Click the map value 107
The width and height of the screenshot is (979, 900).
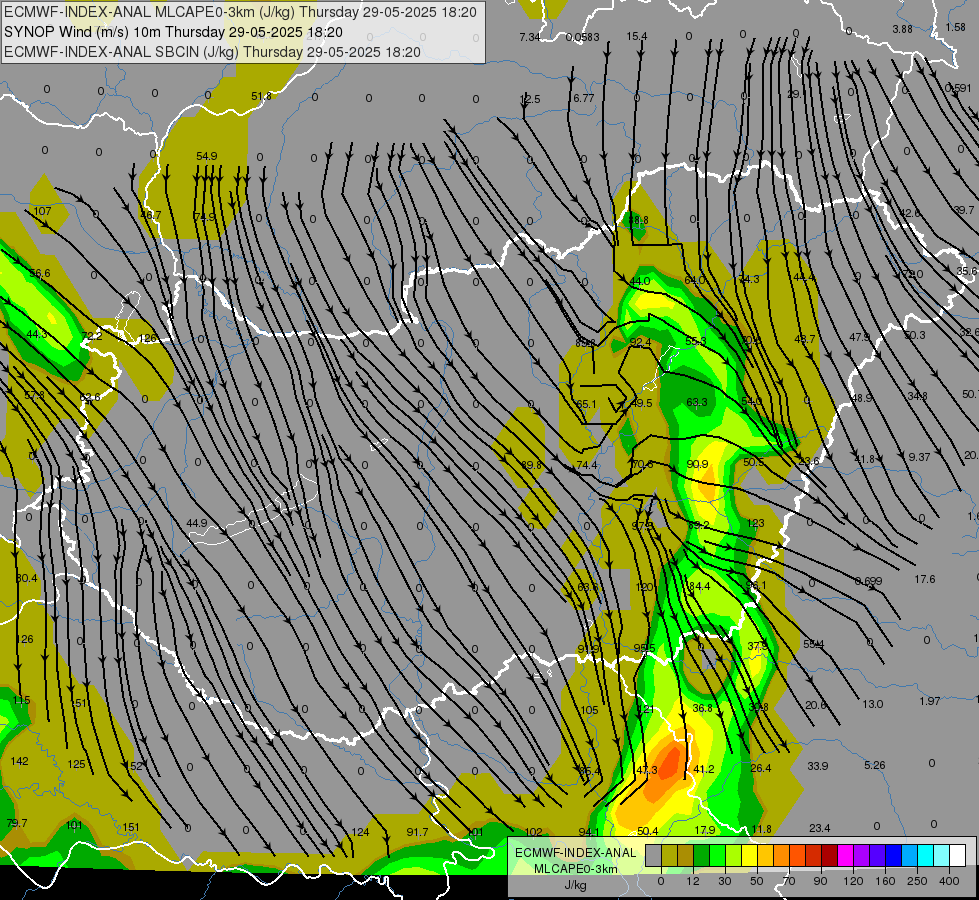(x=42, y=211)
